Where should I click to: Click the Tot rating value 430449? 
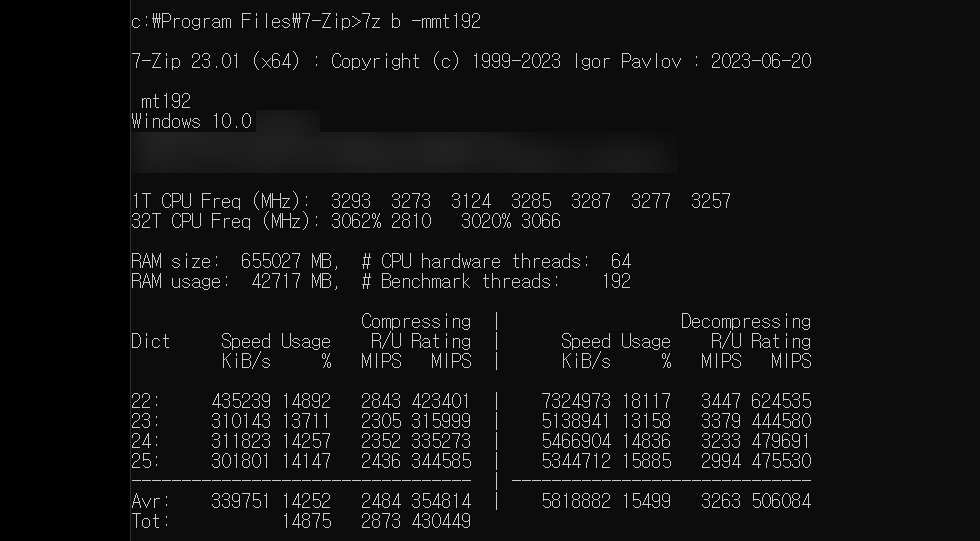(441, 521)
